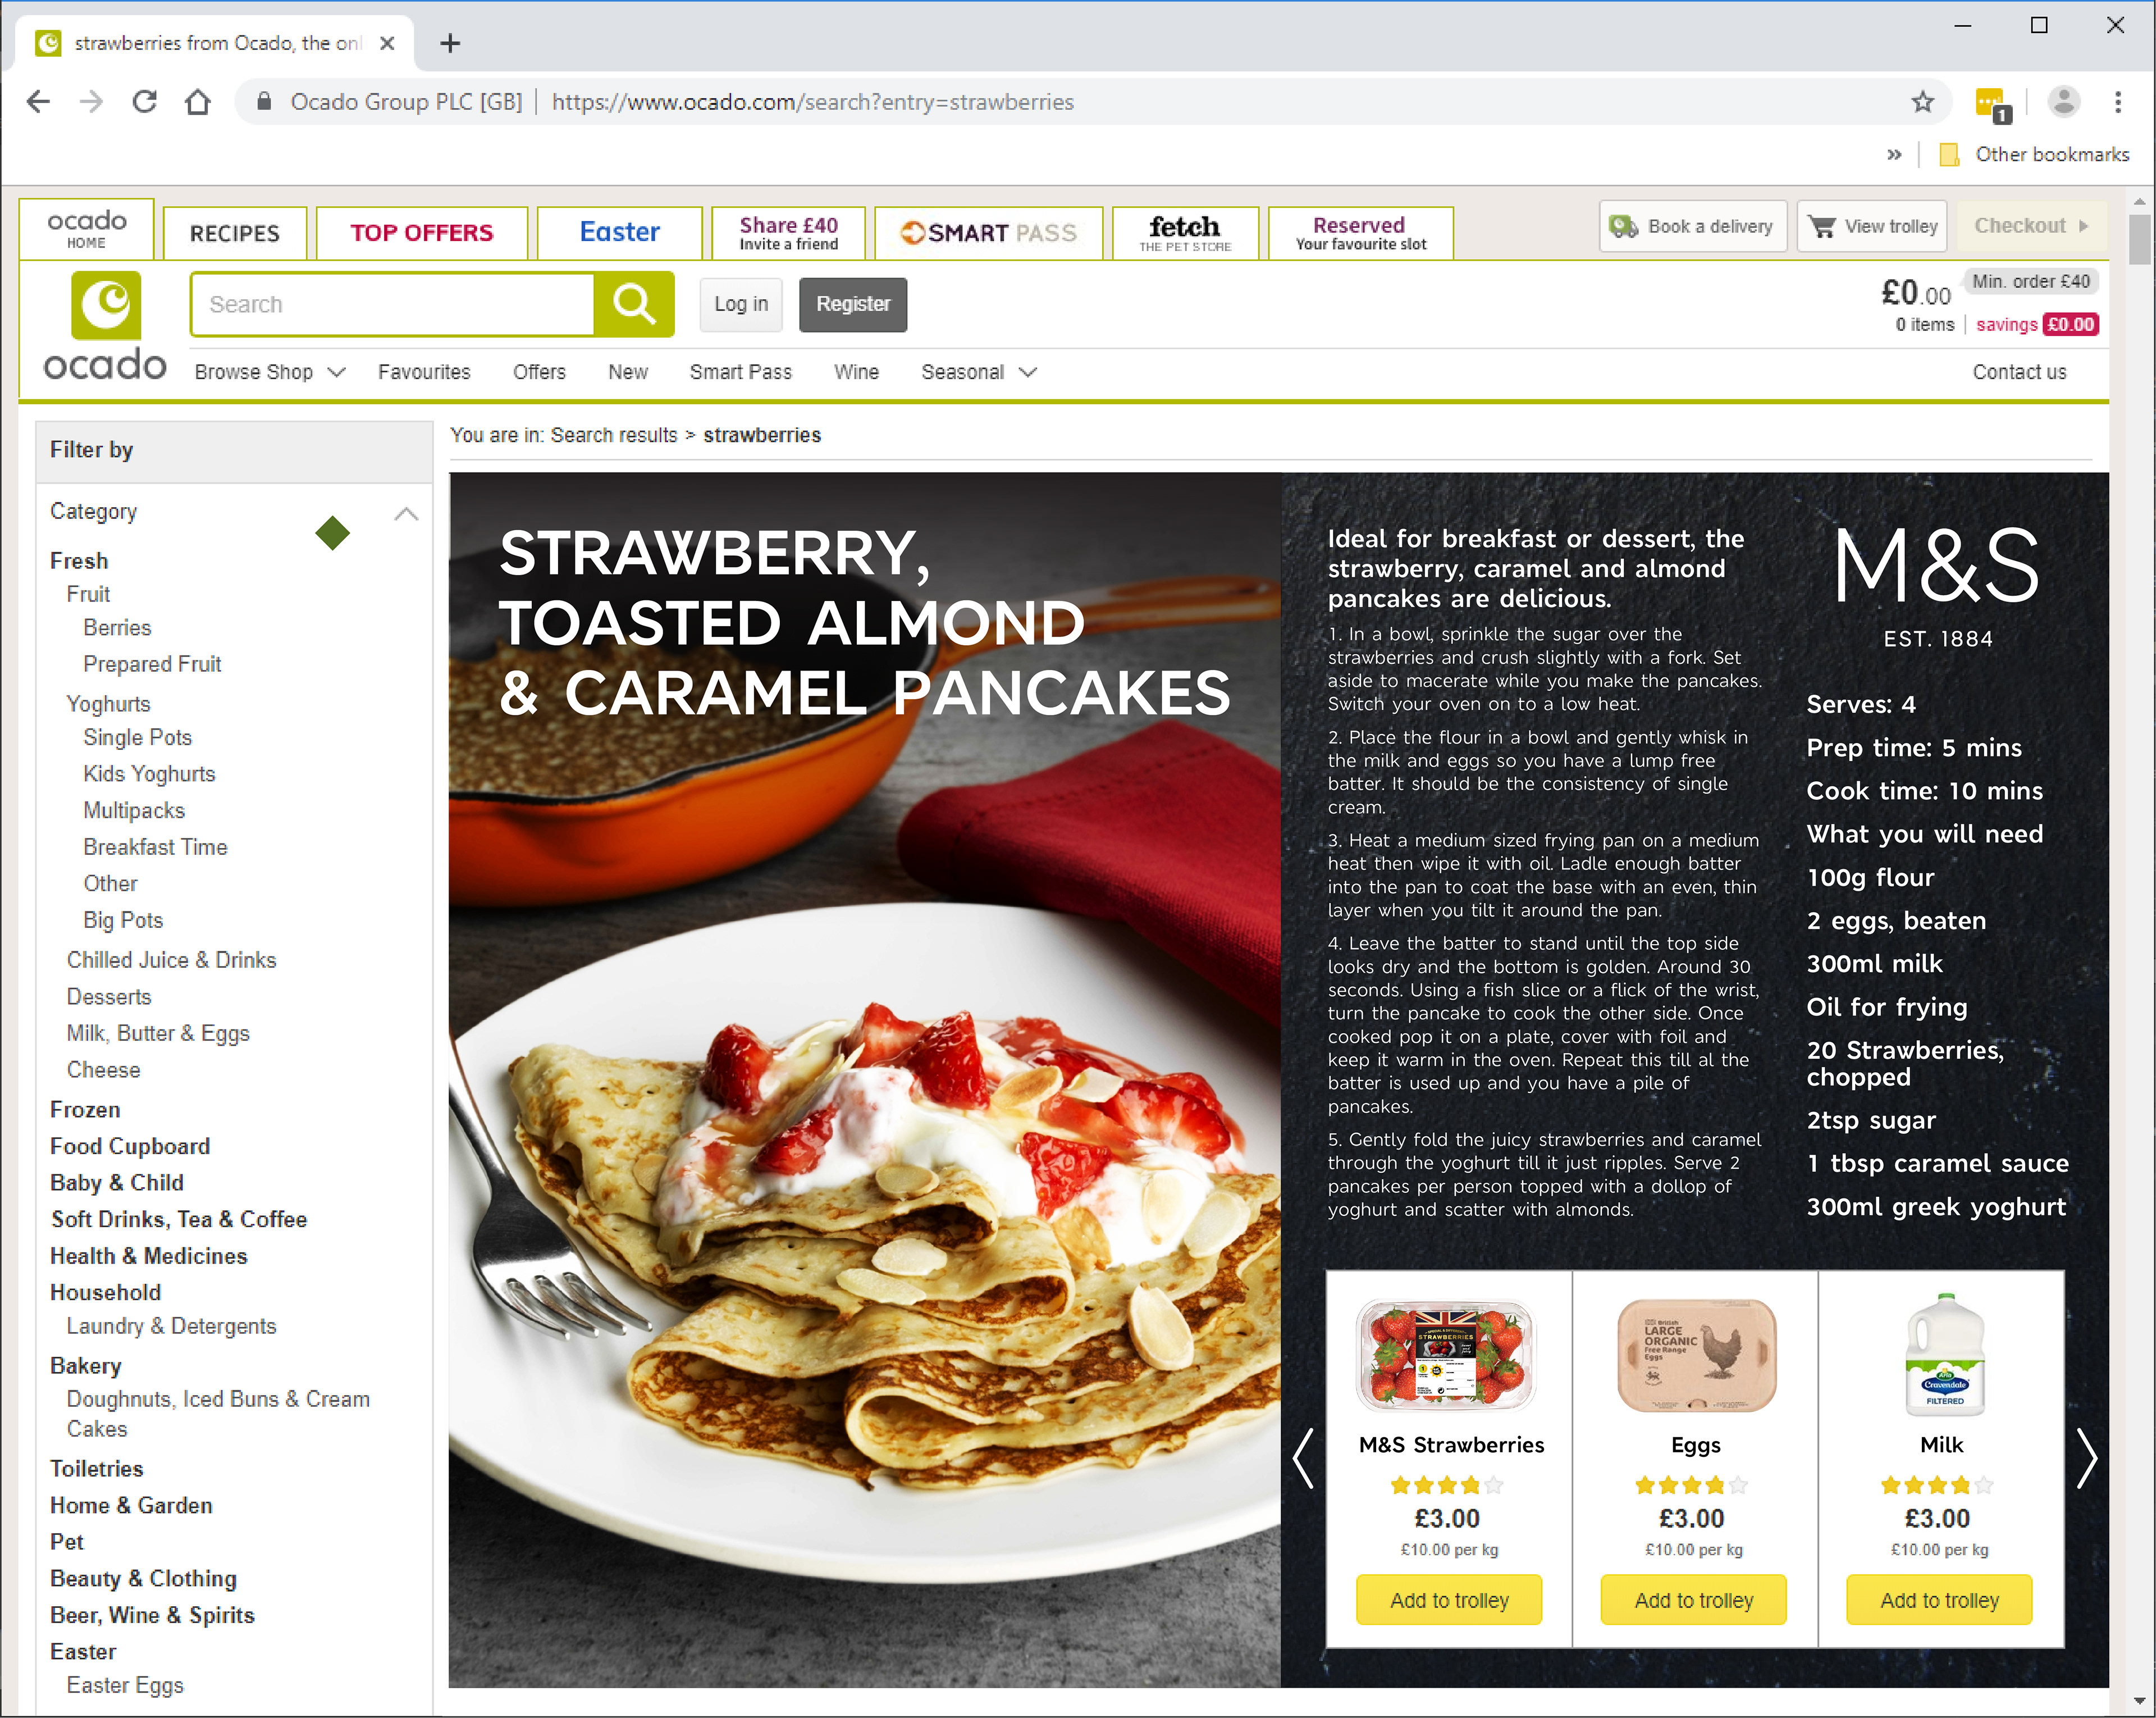Expand the Browse Shop dropdown
The height and width of the screenshot is (1718, 2156).
coord(270,372)
